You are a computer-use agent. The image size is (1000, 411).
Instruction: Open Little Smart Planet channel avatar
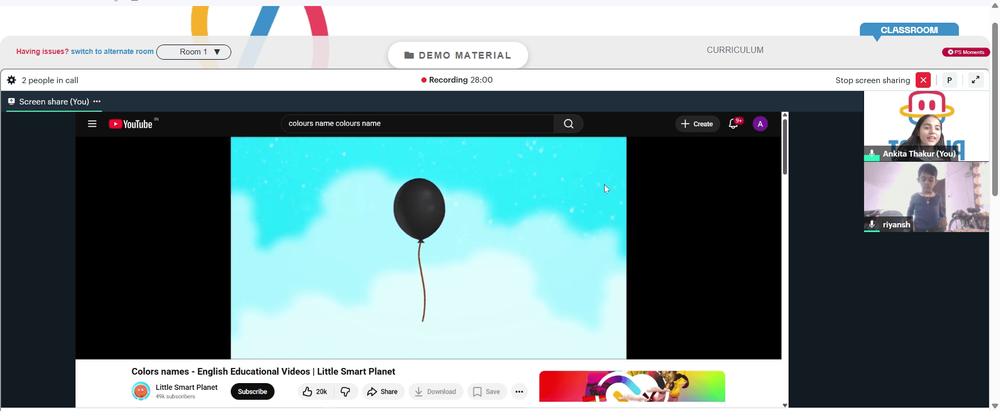141,391
